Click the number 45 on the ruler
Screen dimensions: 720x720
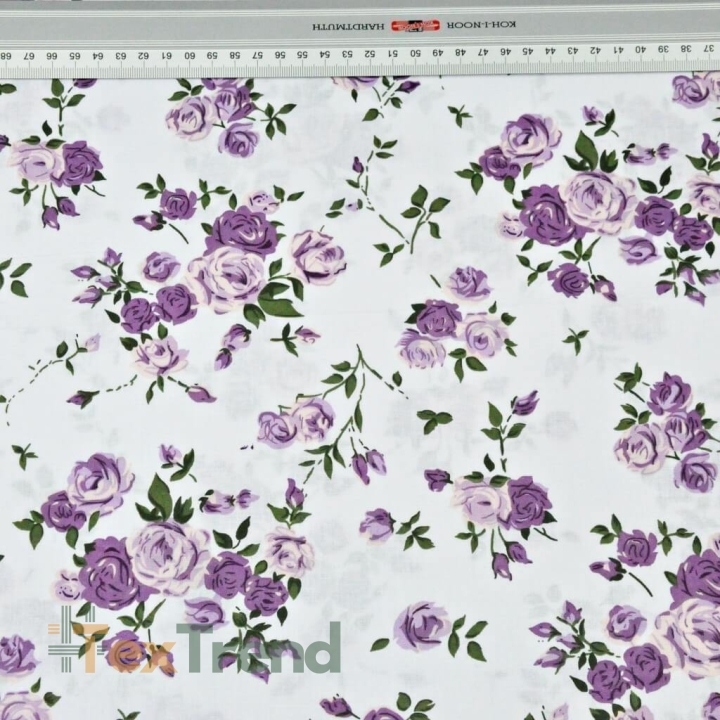(528, 51)
